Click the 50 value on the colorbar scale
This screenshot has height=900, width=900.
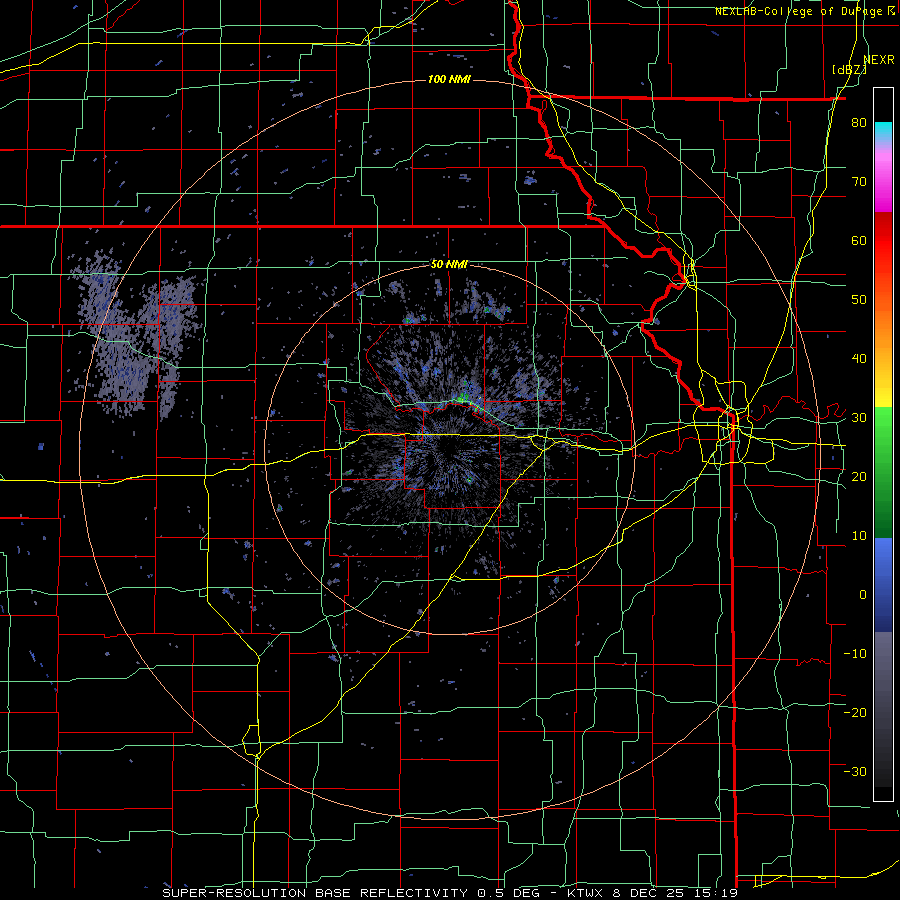coord(859,300)
